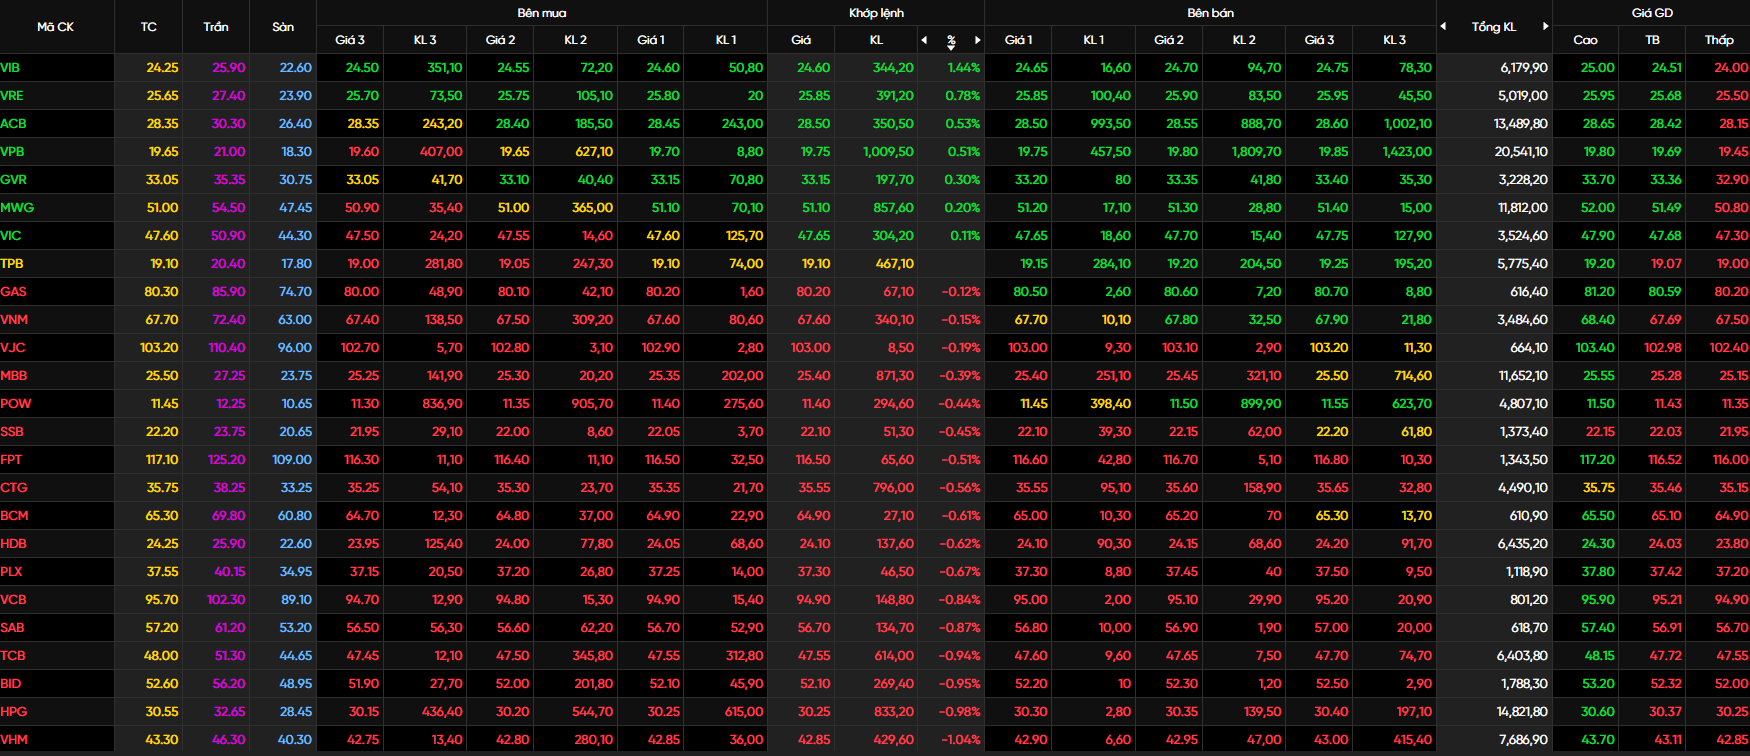Select the VCB ticker
Viewport: 1750px width, 756px height.
[x=13, y=600]
